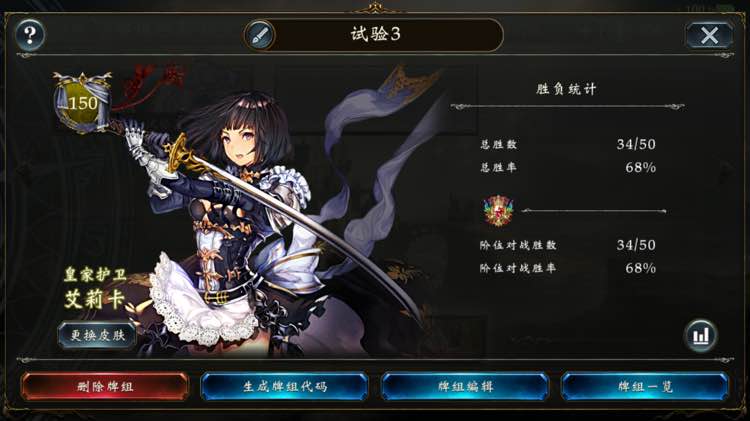Open the bar chart statistics icon
This screenshot has width=750, height=421.
pos(700,335)
